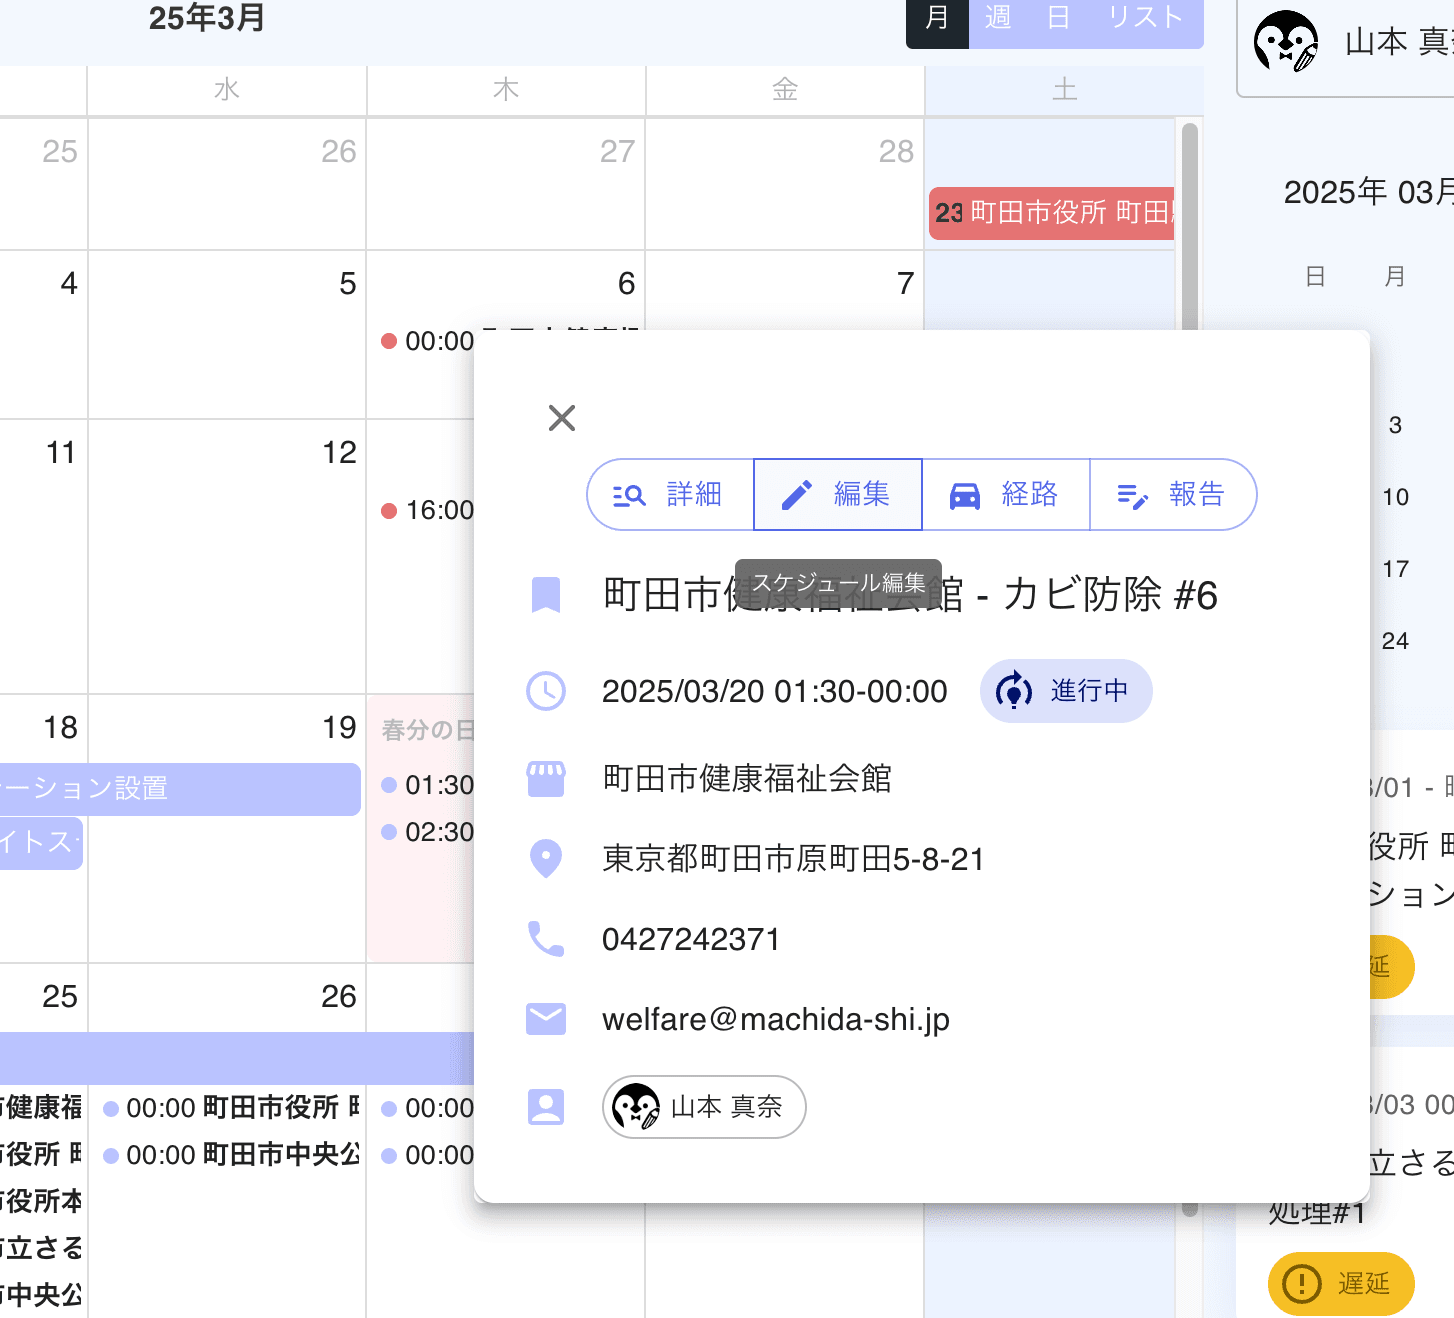Click the yellow 遅延 delayed status badge
This screenshot has width=1454, height=1318.
[1341, 1283]
